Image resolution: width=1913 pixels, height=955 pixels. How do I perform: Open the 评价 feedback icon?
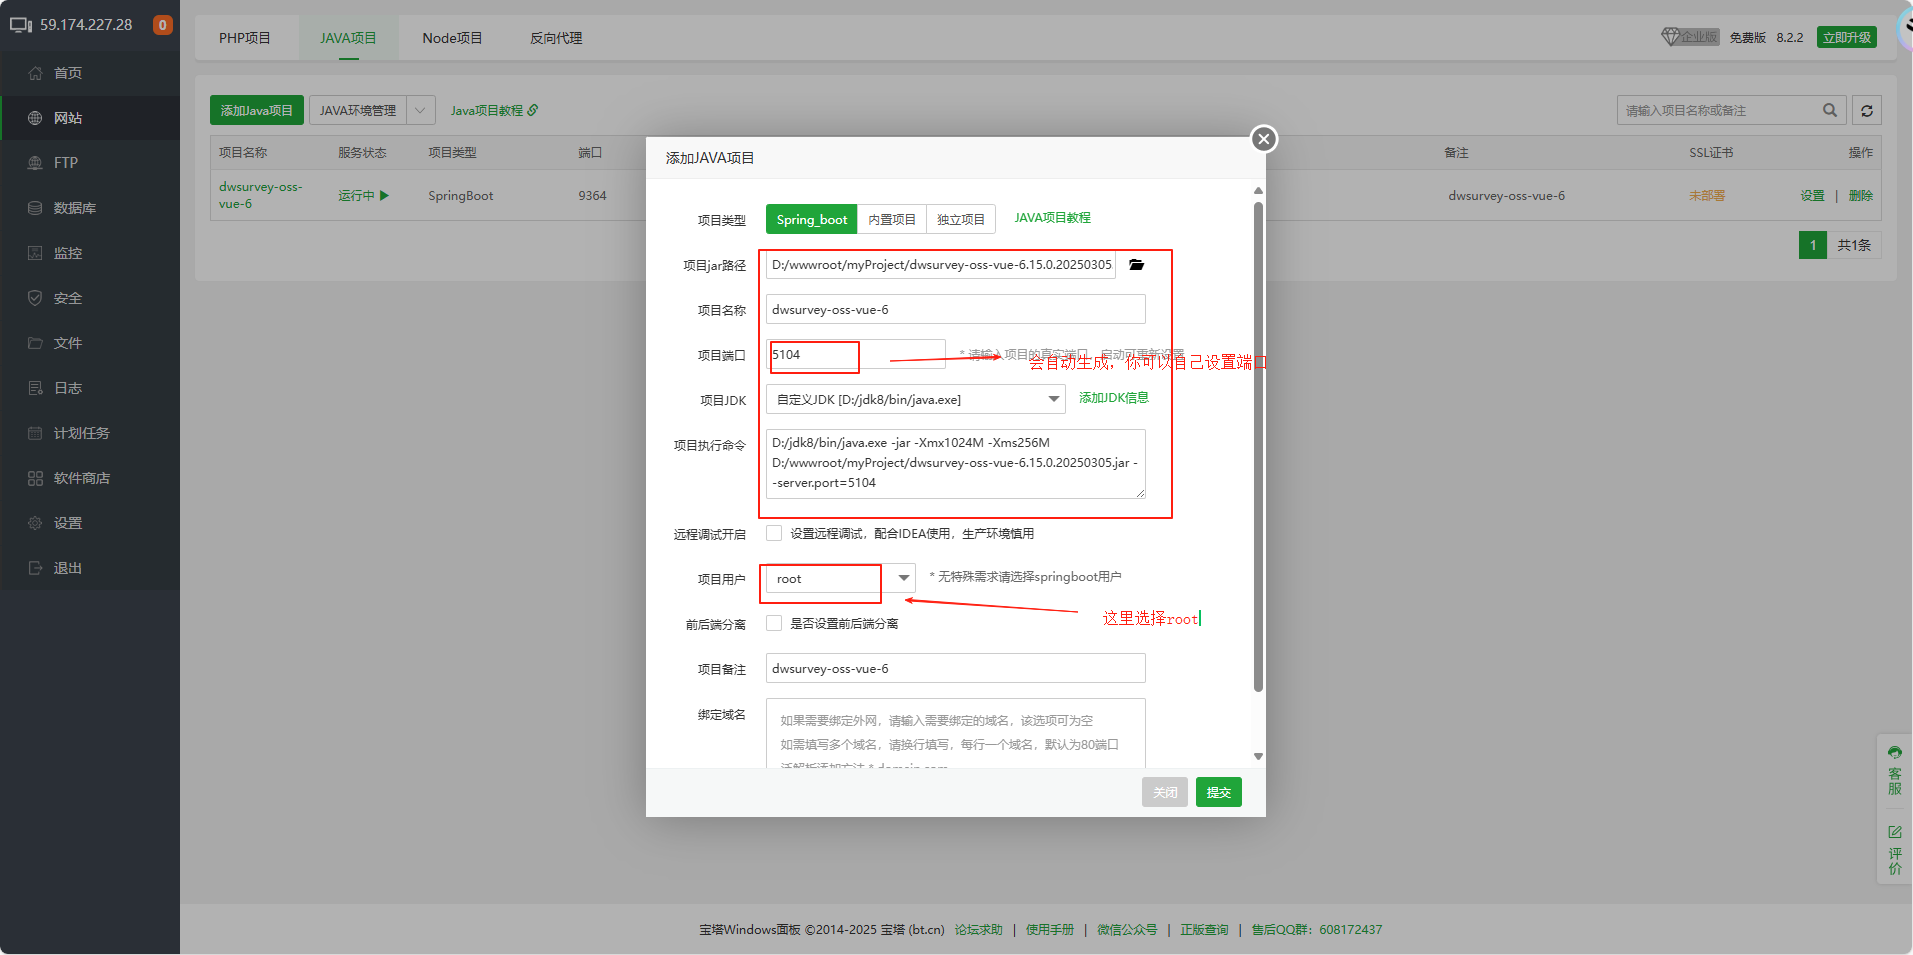(1894, 850)
